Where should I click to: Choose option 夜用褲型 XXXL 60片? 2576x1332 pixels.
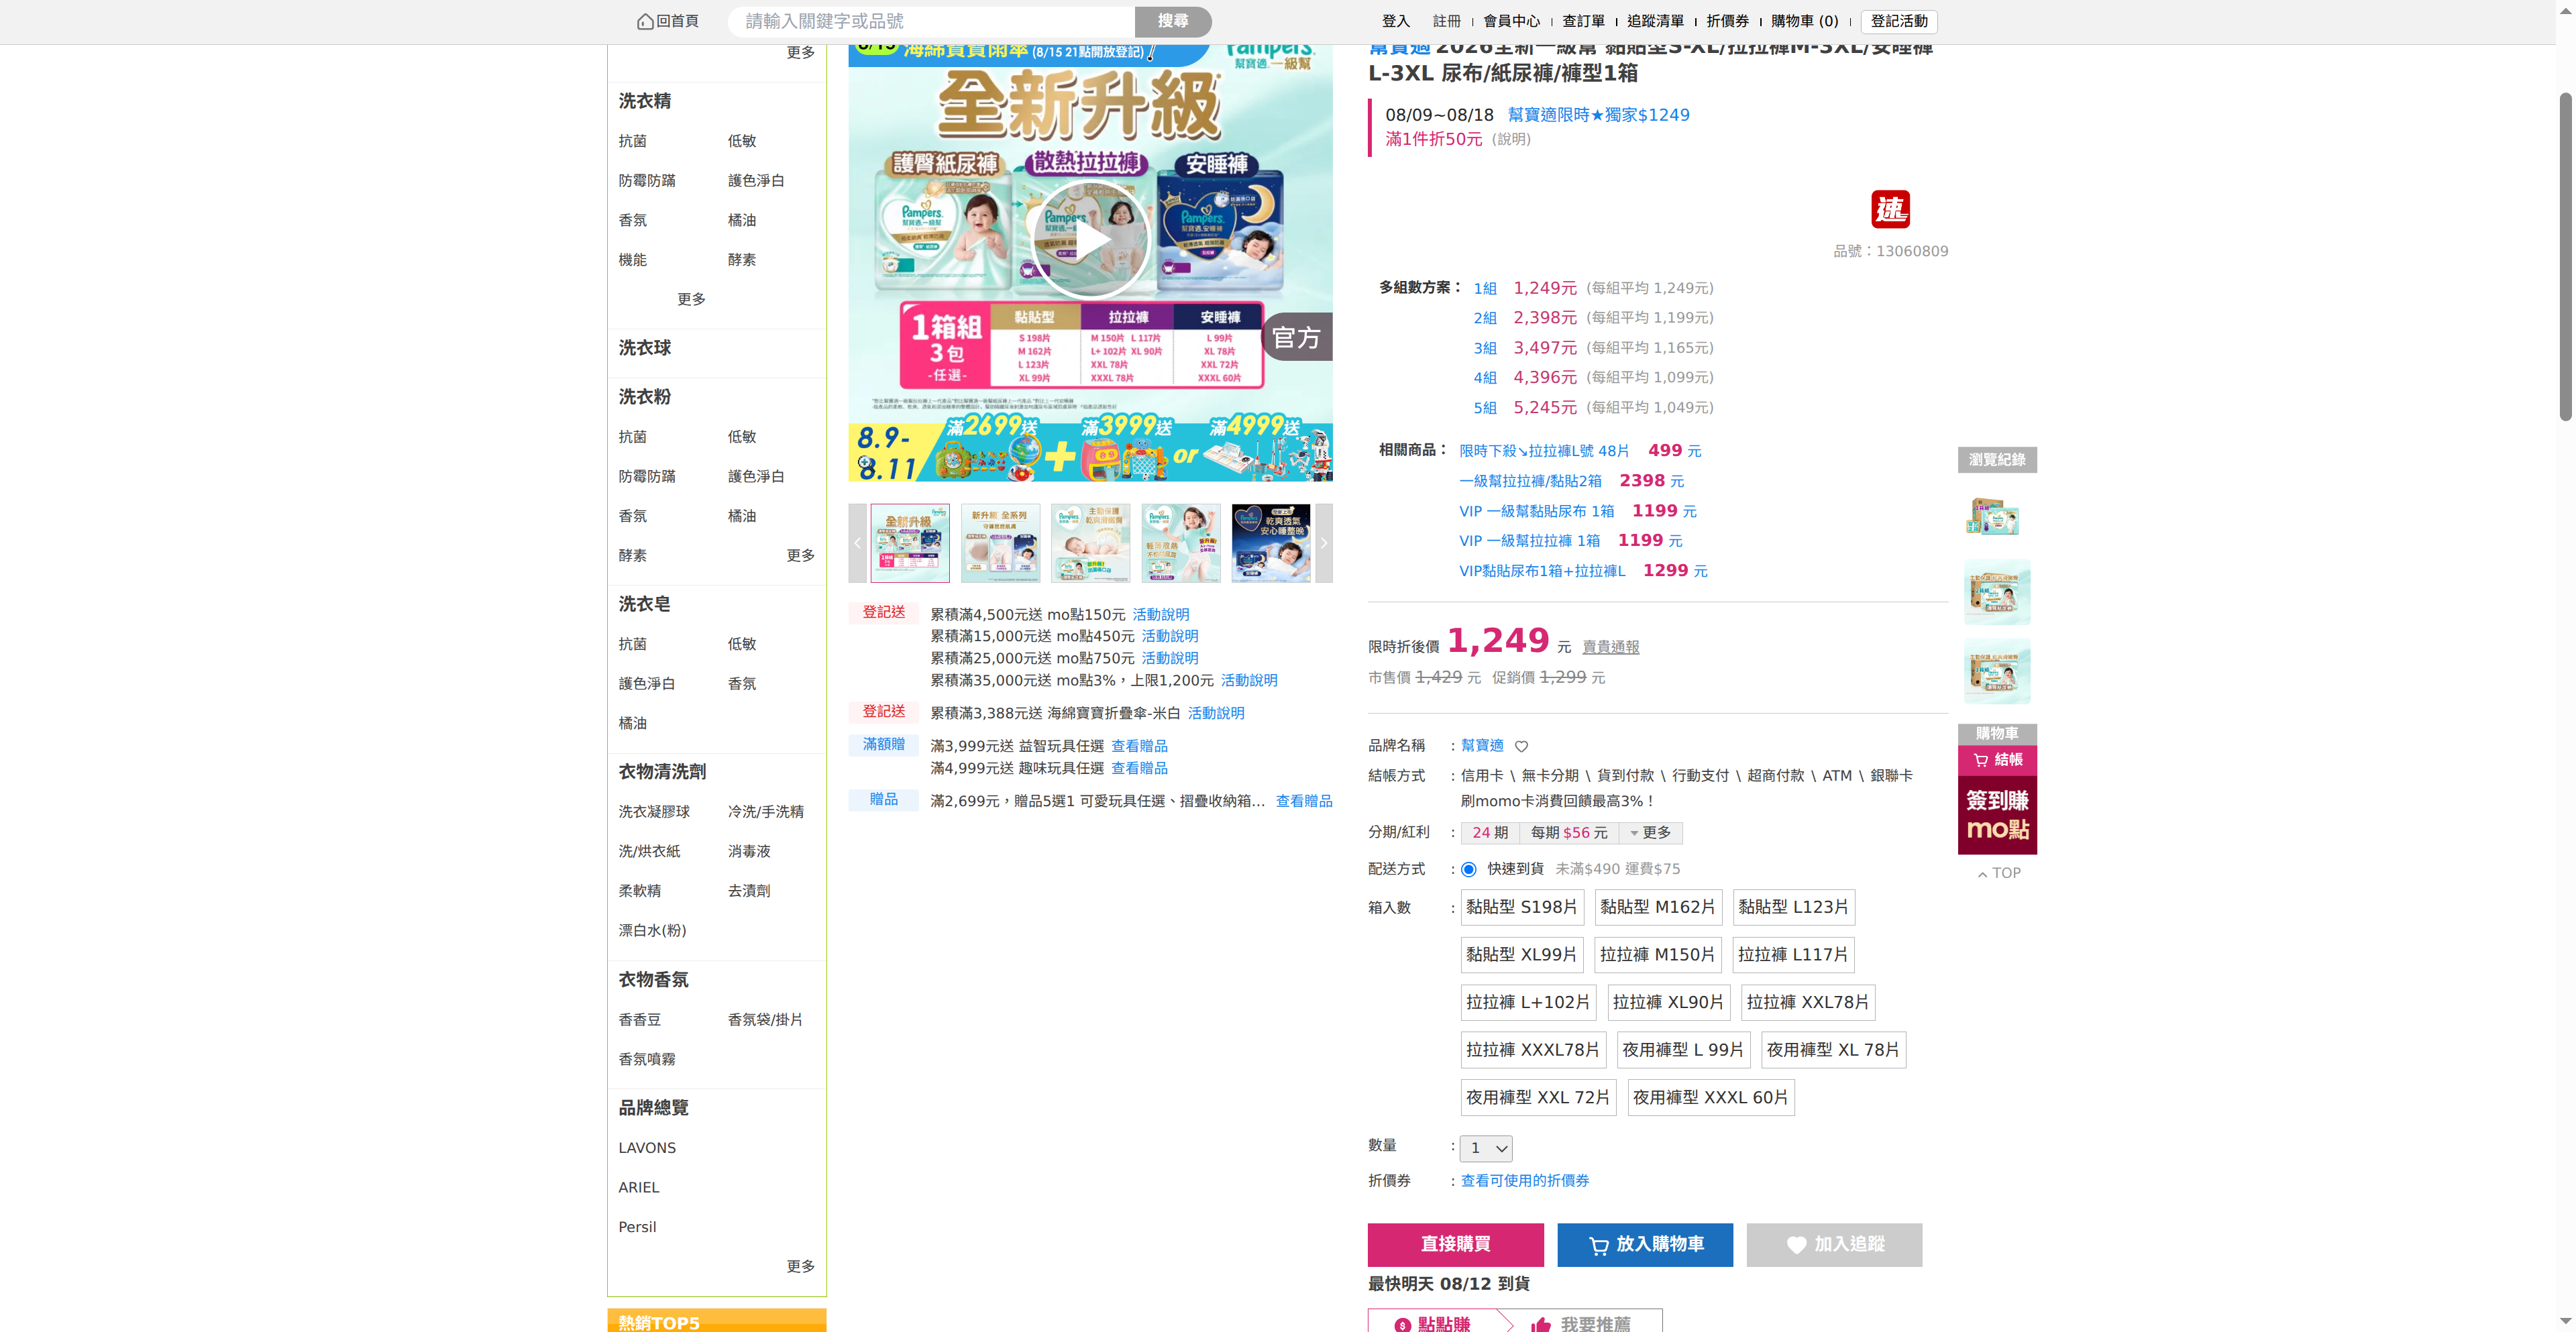coord(1711,1098)
